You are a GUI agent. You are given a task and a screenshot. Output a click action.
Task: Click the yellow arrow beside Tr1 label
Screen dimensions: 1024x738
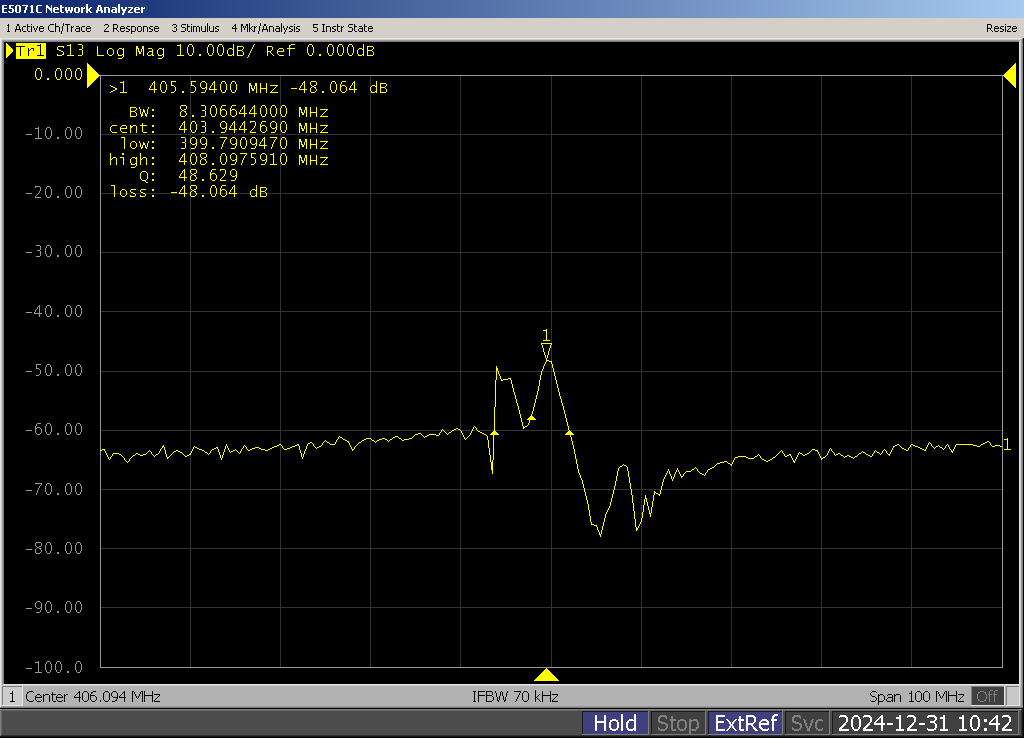click(10, 51)
